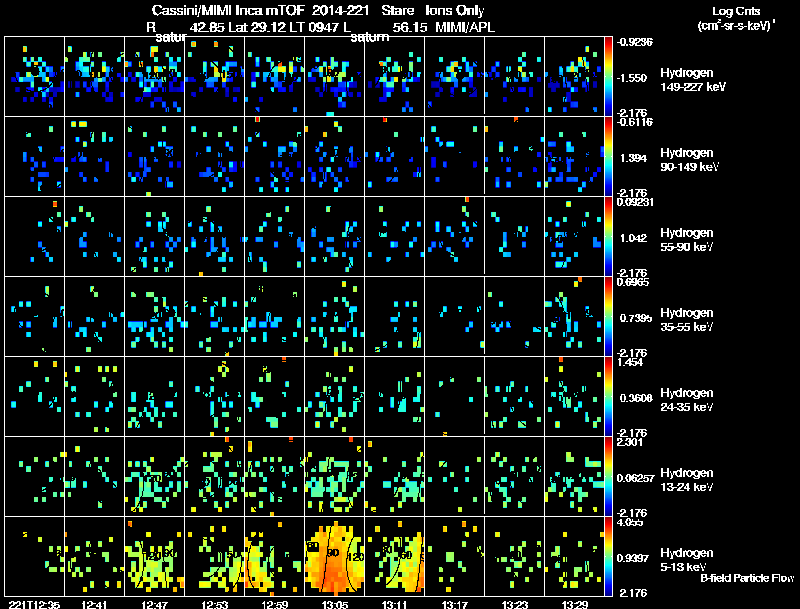
Task: Click the color bar beside 24-35 keV row
Action: [x=608, y=397]
